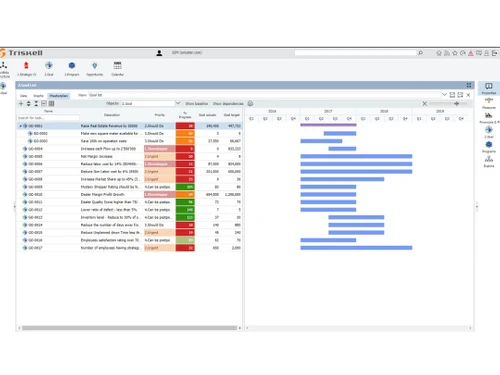Toggle Show baseline option
Image resolution: width=500 pixels, height=375 pixels.
tap(197, 104)
